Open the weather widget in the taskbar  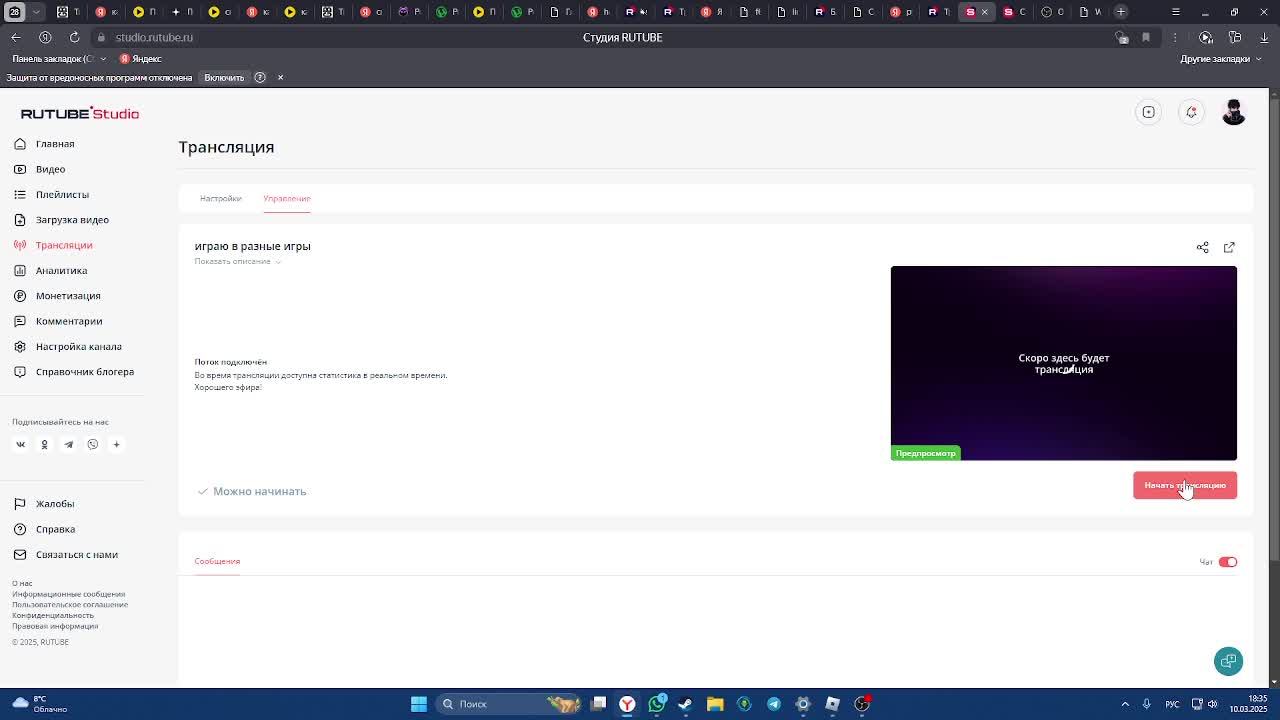38,704
